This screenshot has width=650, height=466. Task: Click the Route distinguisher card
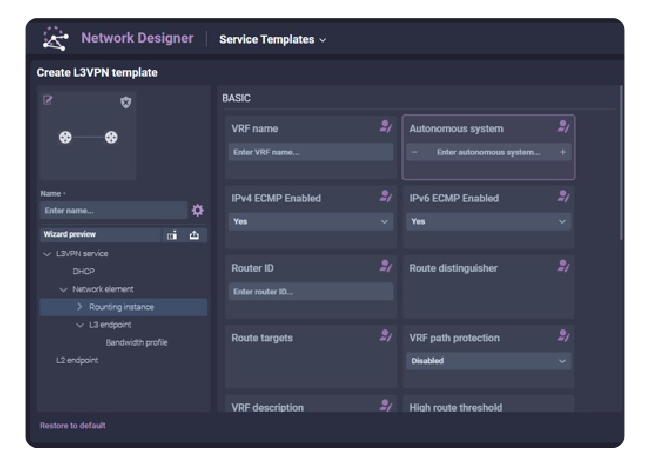pos(489,287)
